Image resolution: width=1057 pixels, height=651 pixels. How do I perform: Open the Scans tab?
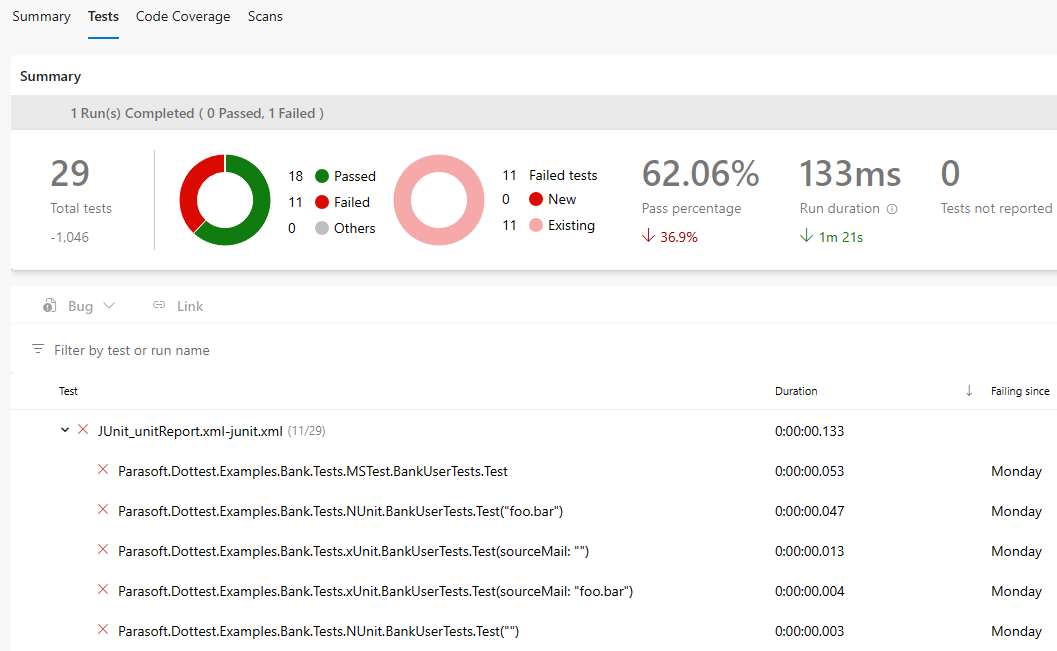(265, 16)
